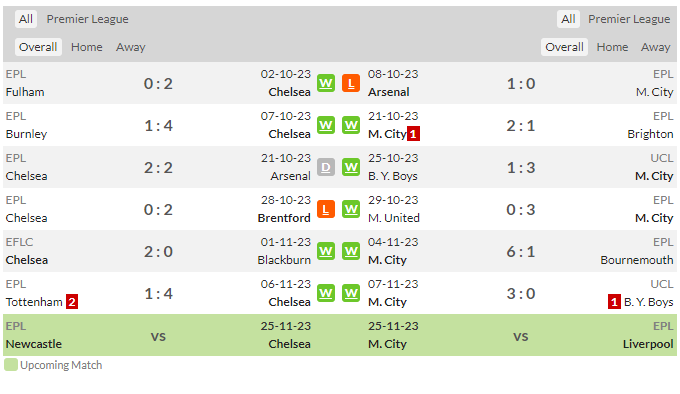Click the grey D badge for Chelsea vs Arsenal
The width and height of the screenshot is (680, 394).
point(326,167)
